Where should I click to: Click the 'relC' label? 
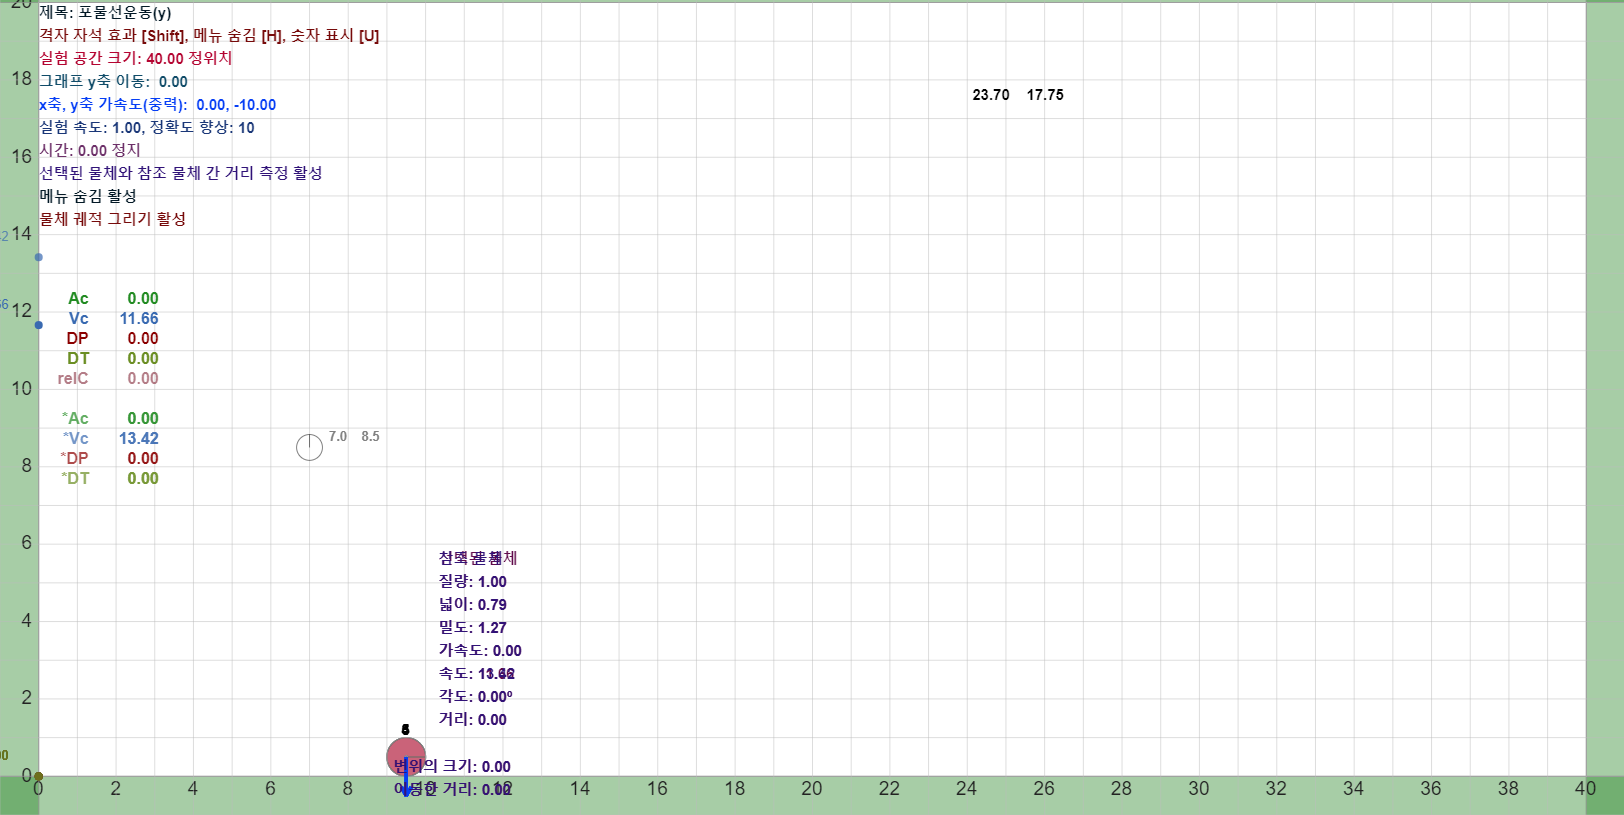pos(73,378)
